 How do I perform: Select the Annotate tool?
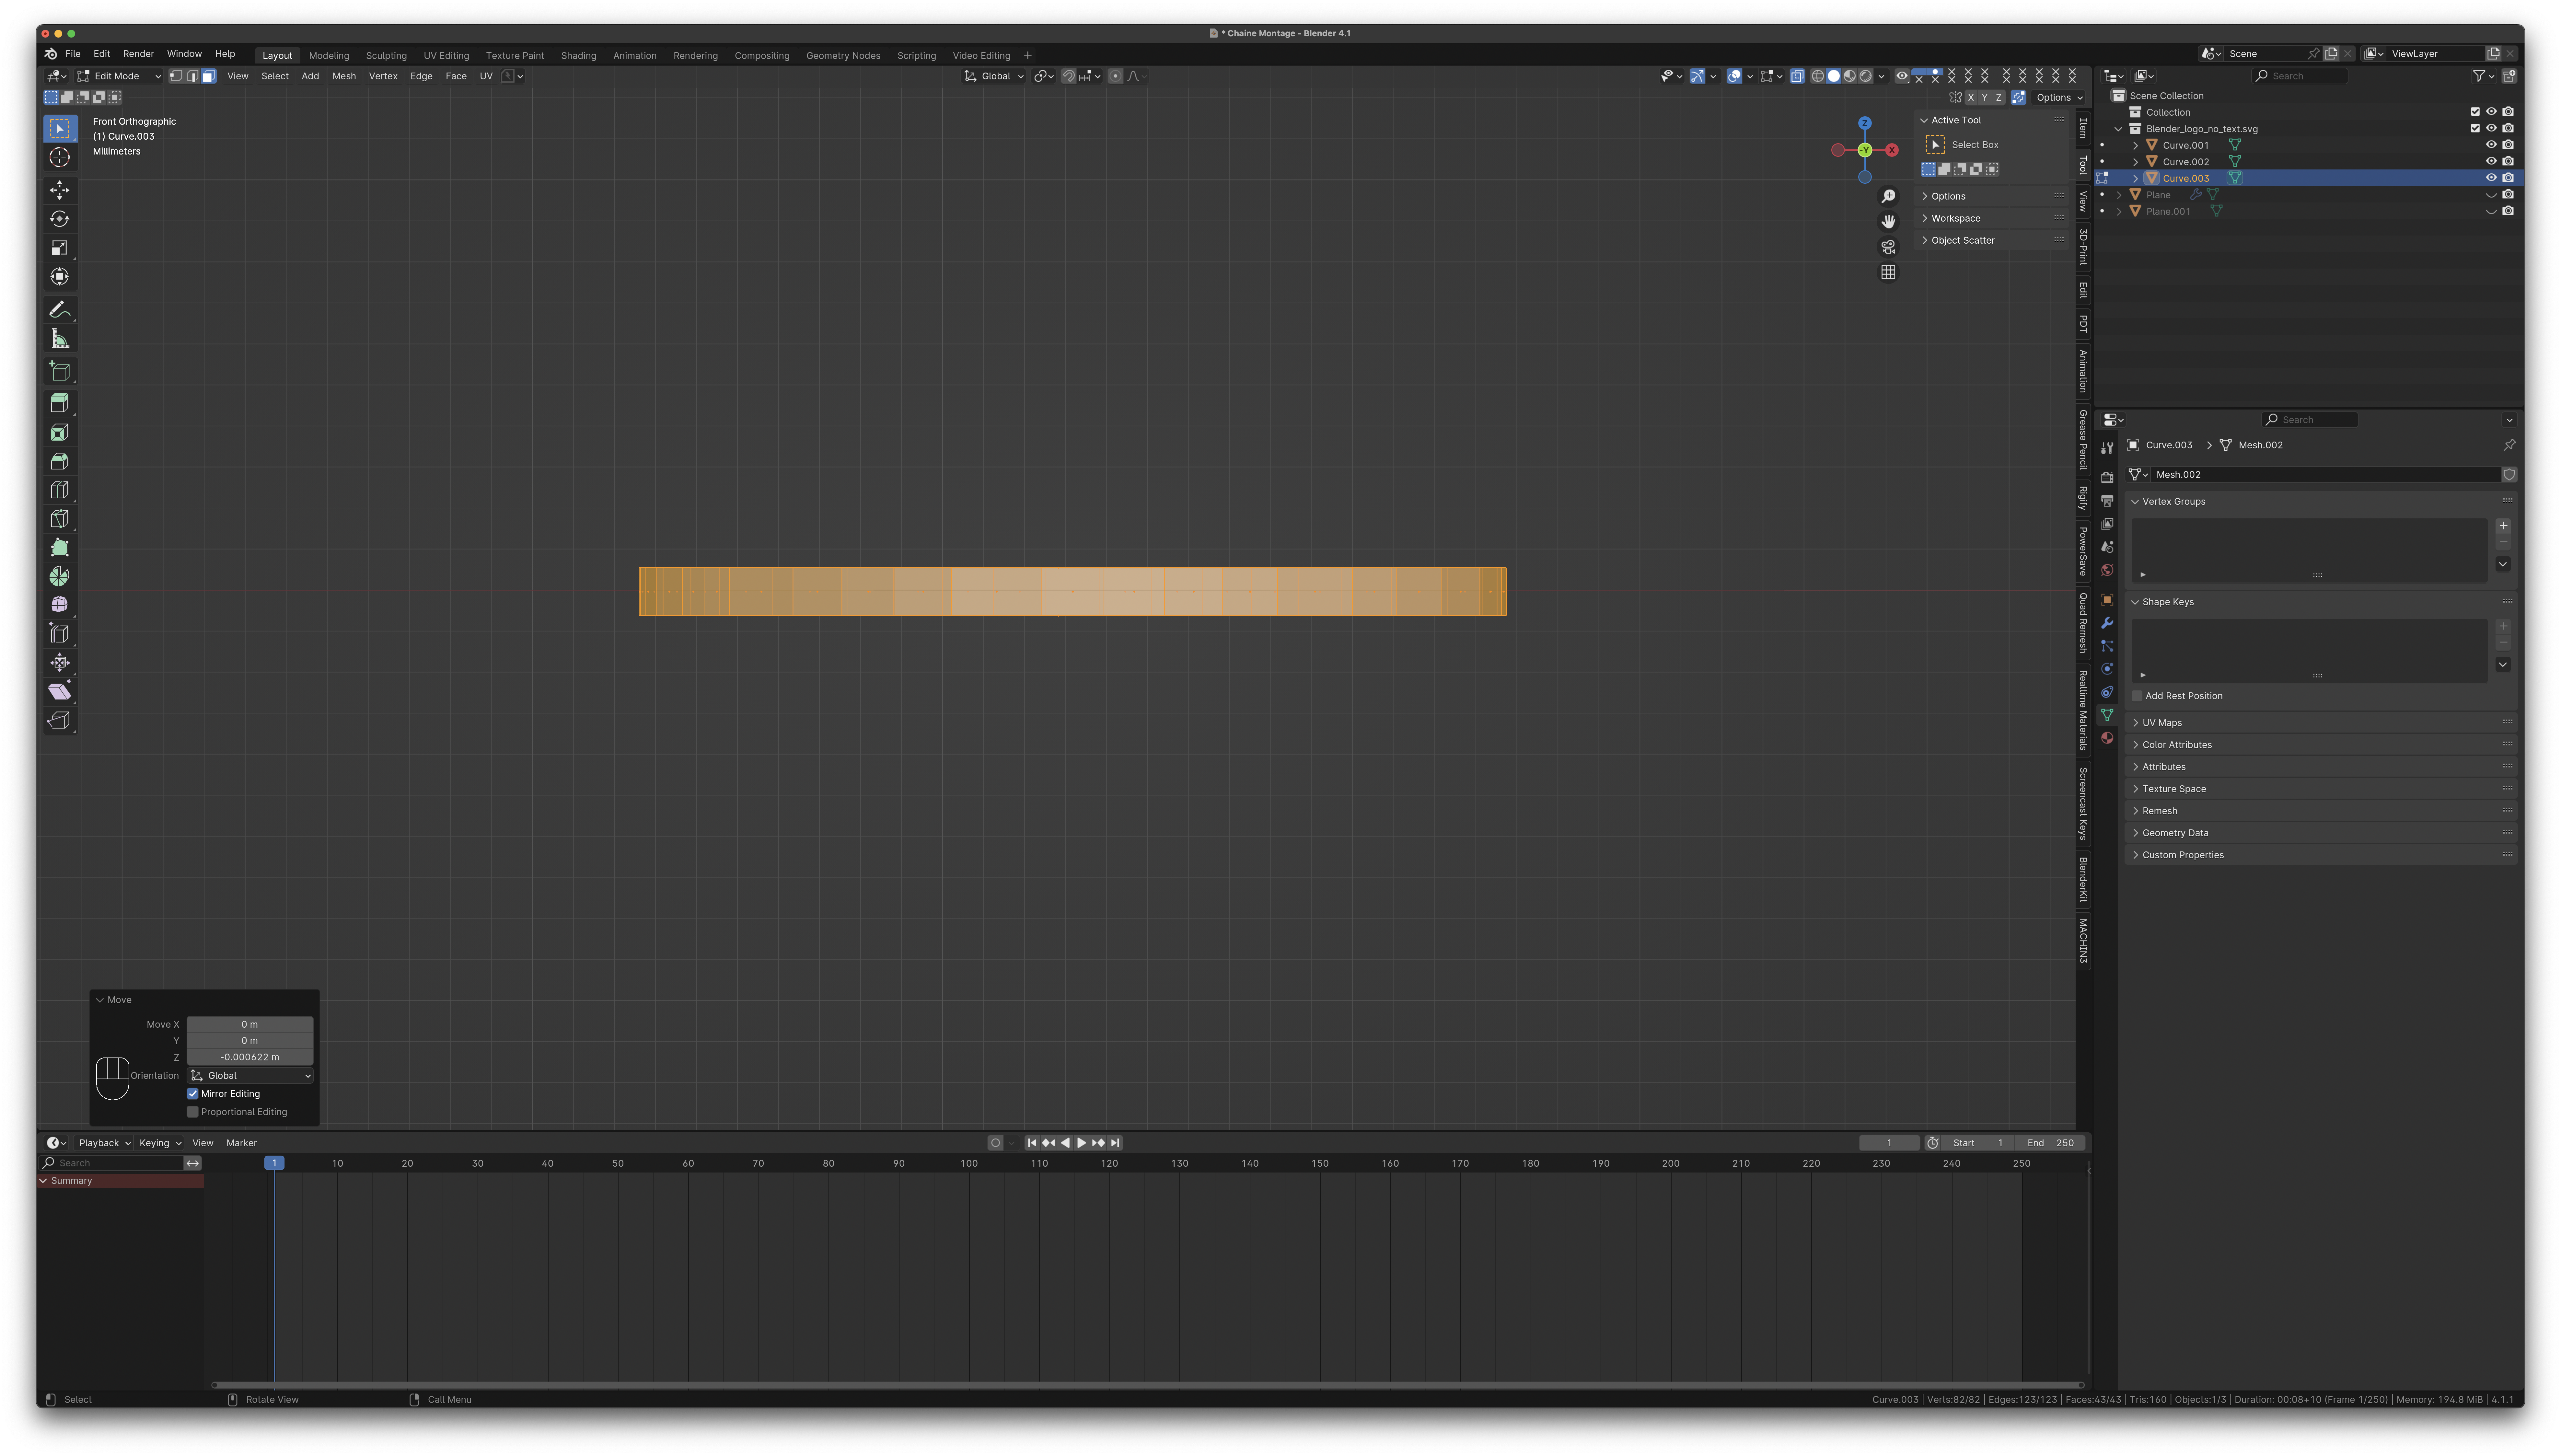(60, 310)
